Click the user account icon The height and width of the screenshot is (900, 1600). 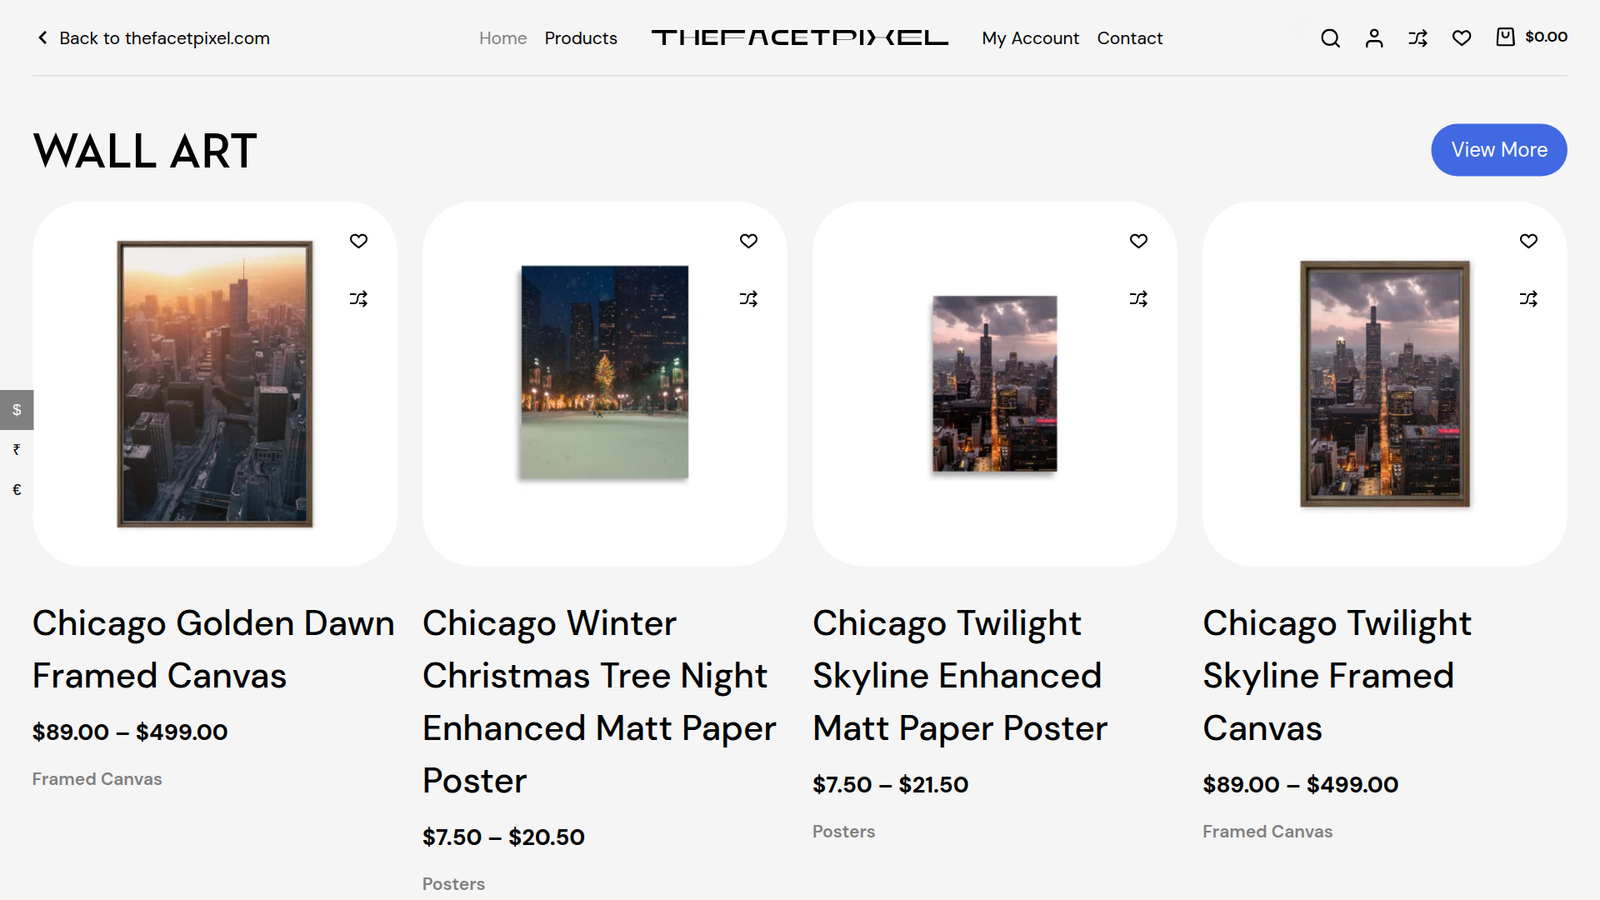point(1374,38)
